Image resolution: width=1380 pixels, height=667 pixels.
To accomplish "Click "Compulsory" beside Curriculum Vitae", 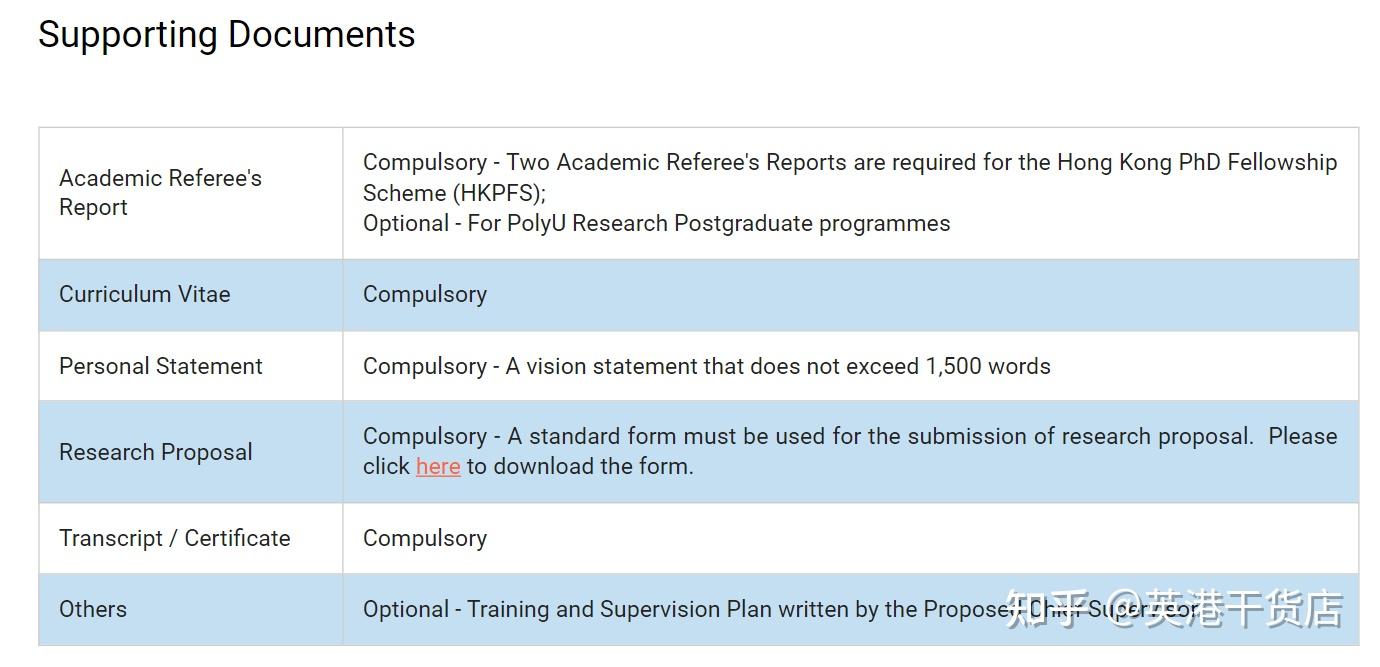I will 425,294.
